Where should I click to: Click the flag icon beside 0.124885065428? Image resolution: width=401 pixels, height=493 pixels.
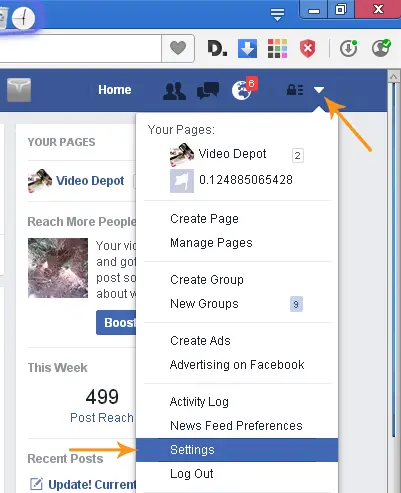(x=182, y=181)
